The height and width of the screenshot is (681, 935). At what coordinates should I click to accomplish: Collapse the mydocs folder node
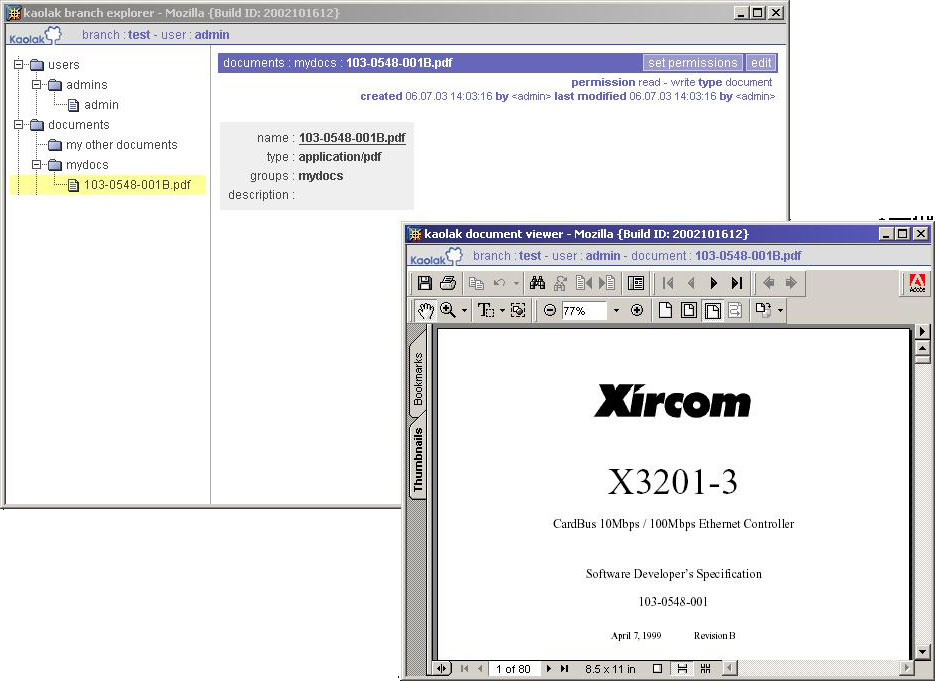(37, 165)
